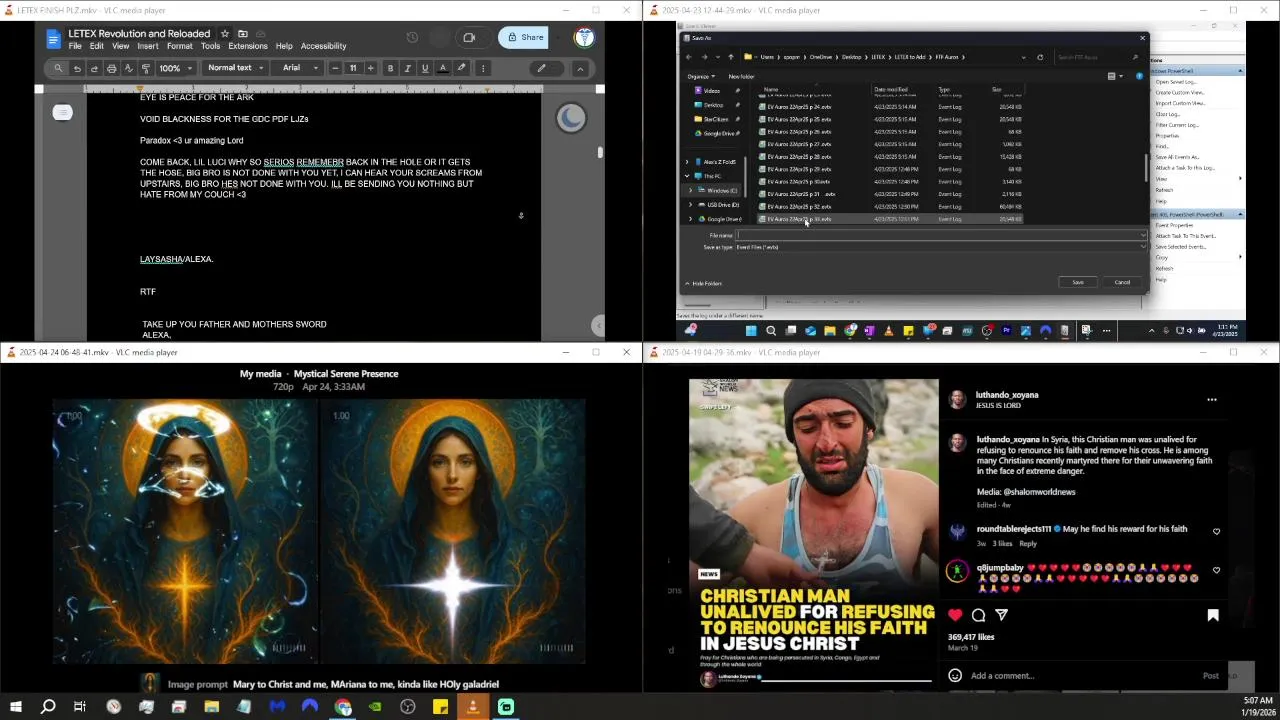The image size is (1280, 720).
Task: Open the File menu in Docs
Action: click(75, 46)
